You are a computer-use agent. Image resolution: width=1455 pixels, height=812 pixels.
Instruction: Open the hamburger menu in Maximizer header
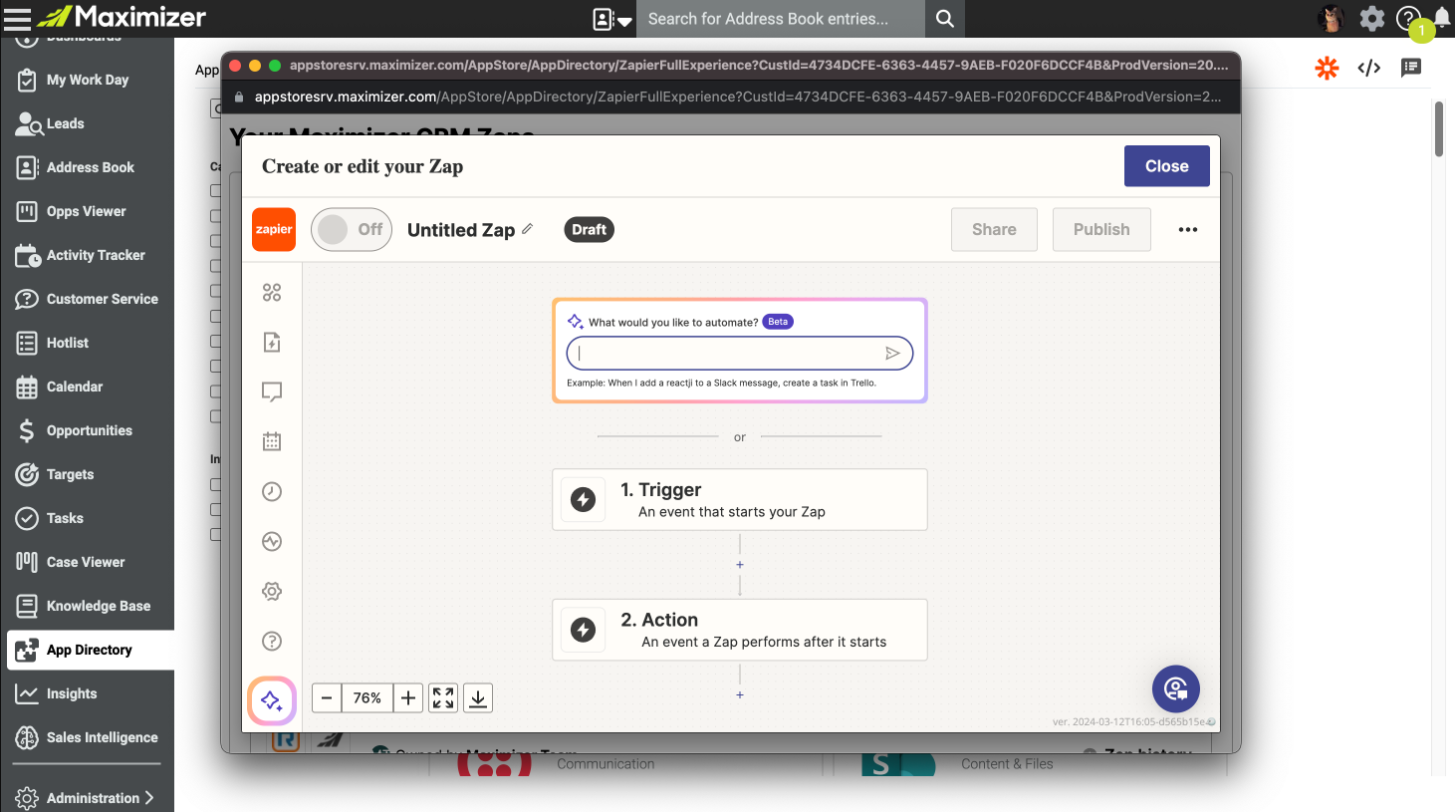point(18,17)
